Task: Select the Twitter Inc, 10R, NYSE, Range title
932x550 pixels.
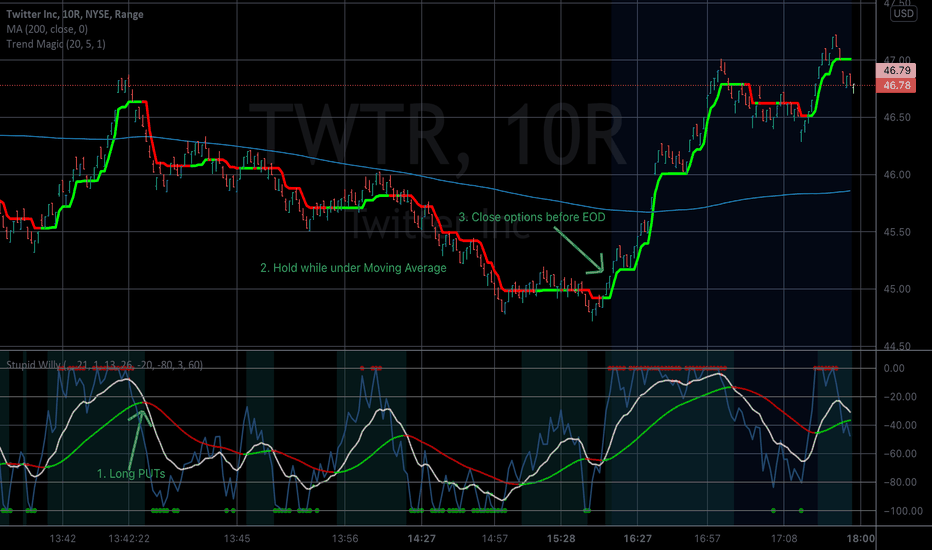Action: tap(75, 14)
